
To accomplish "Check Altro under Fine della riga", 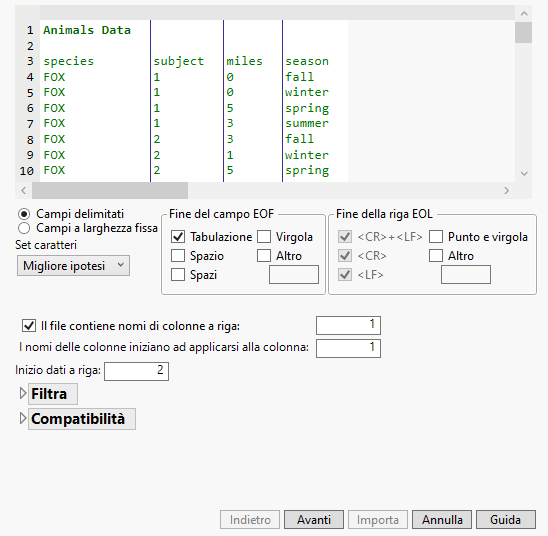I will tap(436, 255).
